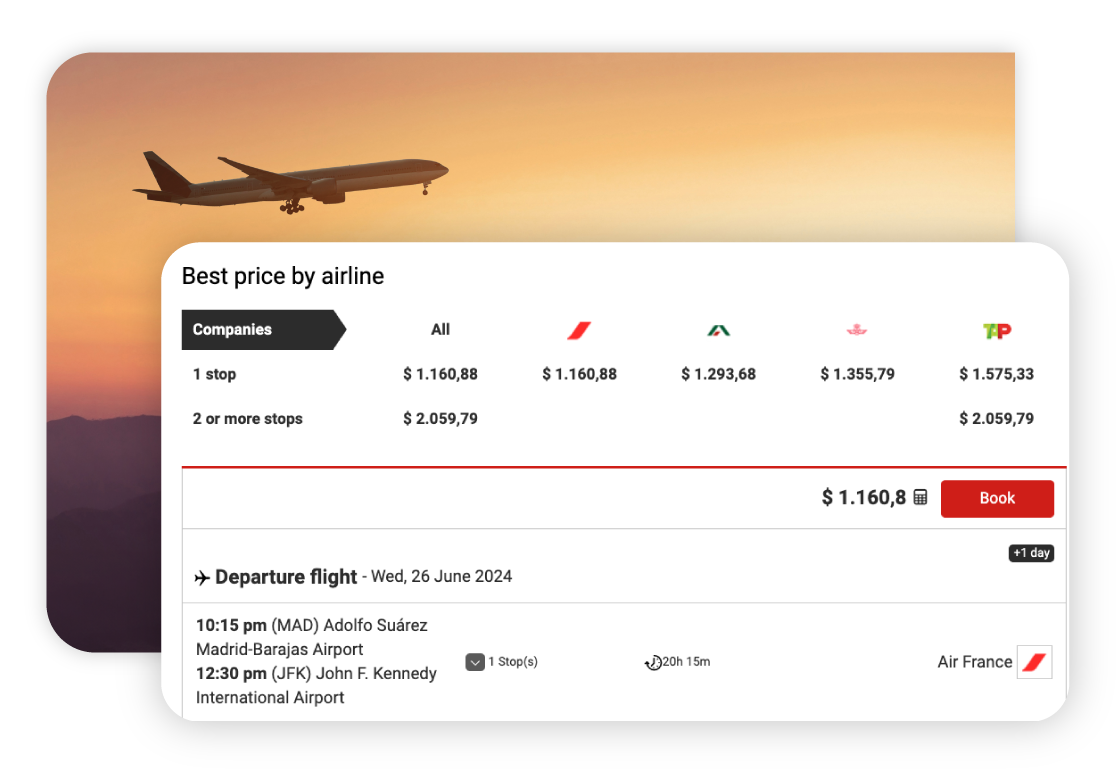Click the airplane icon beside Departure flight
The width and height of the screenshot is (1116, 774).
click(202, 578)
